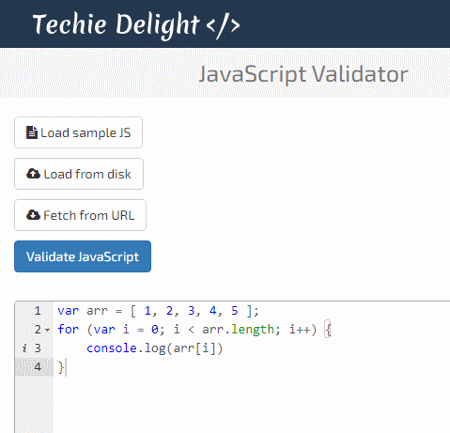Click the Fetch from URL button
The width and height of the screenshot is (450, 433).
[x=80, y=215]
